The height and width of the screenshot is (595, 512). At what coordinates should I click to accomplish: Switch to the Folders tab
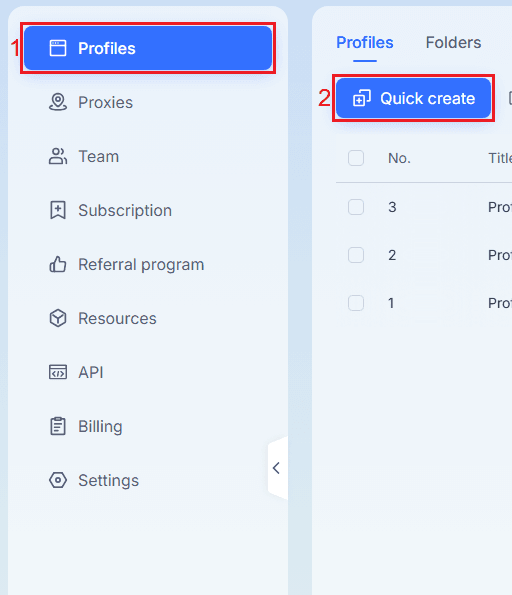pos(453,42)
